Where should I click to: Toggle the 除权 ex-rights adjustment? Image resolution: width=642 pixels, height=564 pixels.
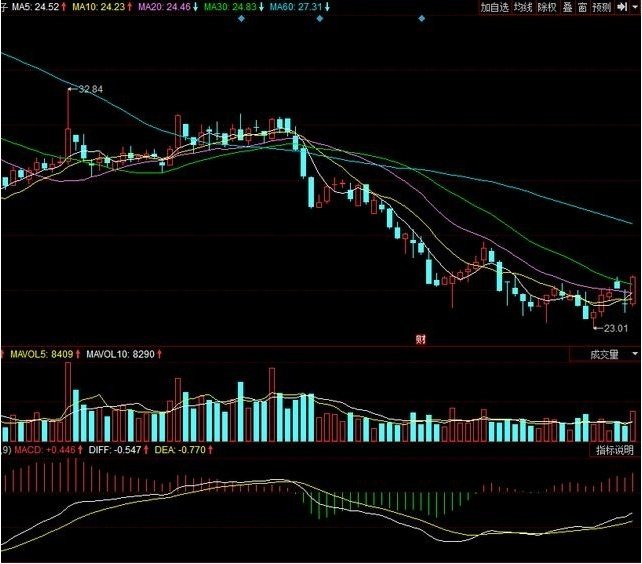pos(547,7)
